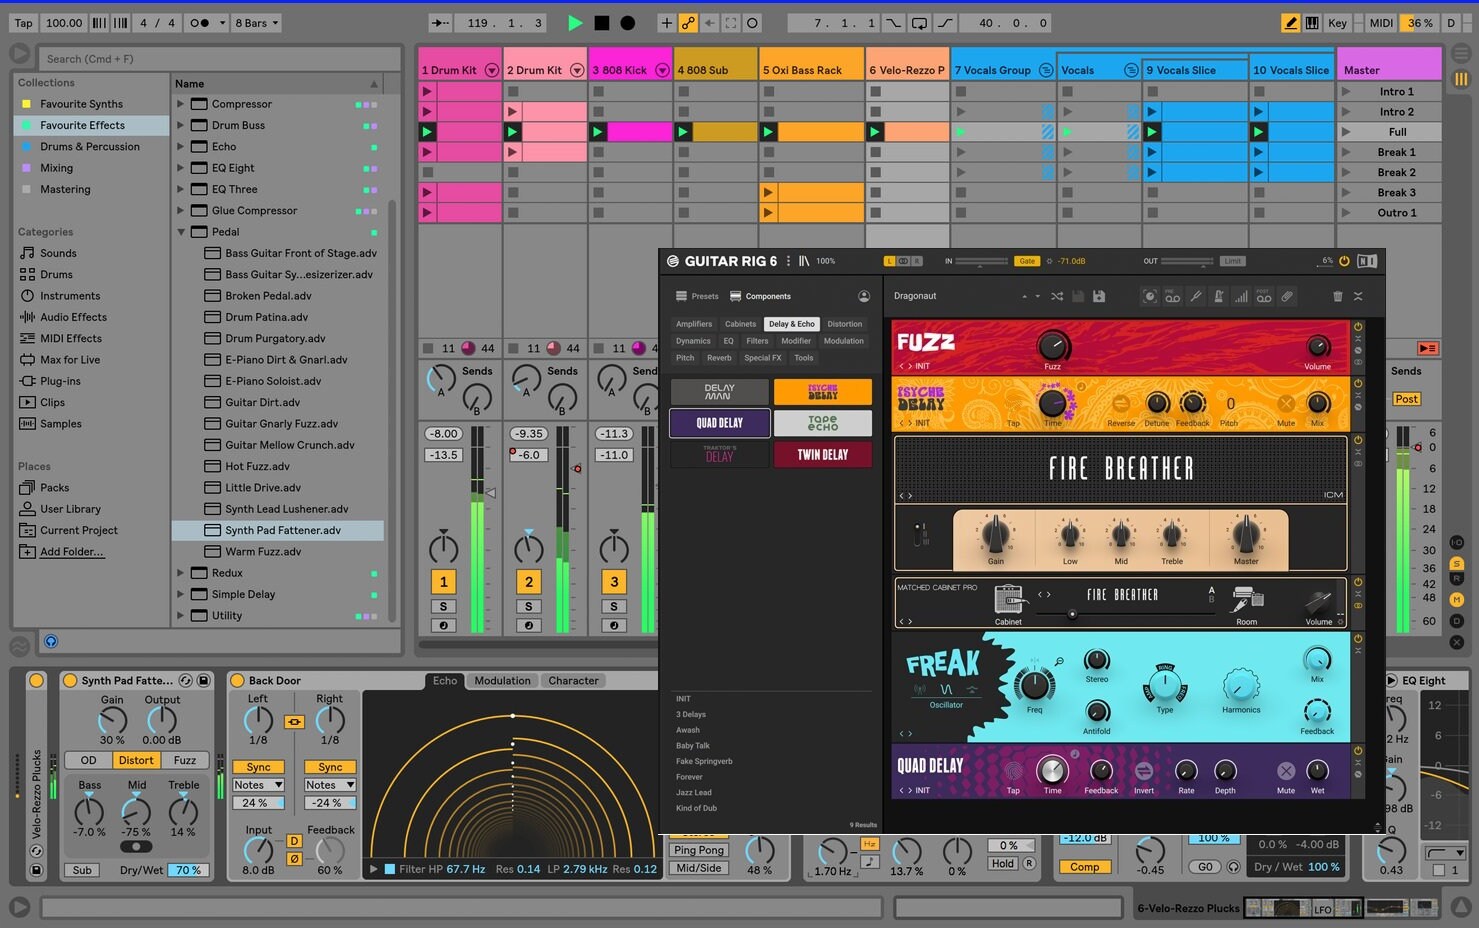Open the Guitar Rig three-dot menu
Screen dimensions: 1479x928
[x=788, y=261]
